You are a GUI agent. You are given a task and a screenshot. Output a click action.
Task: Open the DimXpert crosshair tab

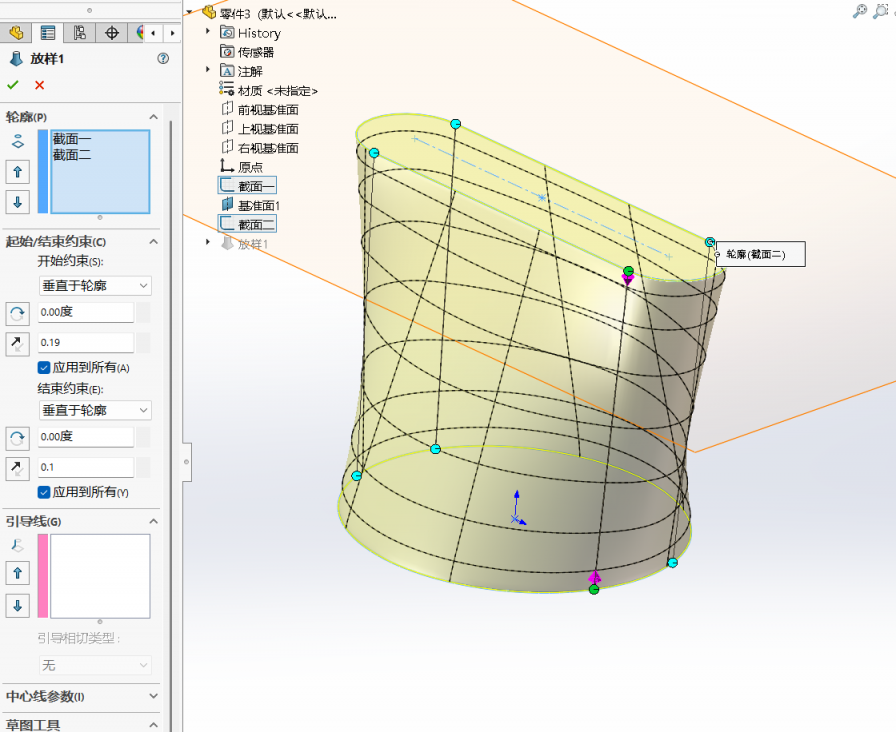(111, 32)
